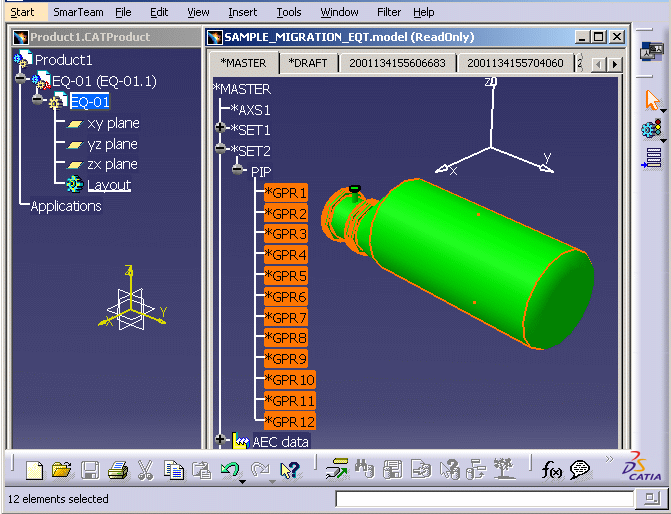Open the Help menu
Screen dimensions: 671x514
(x=424, y=12)
